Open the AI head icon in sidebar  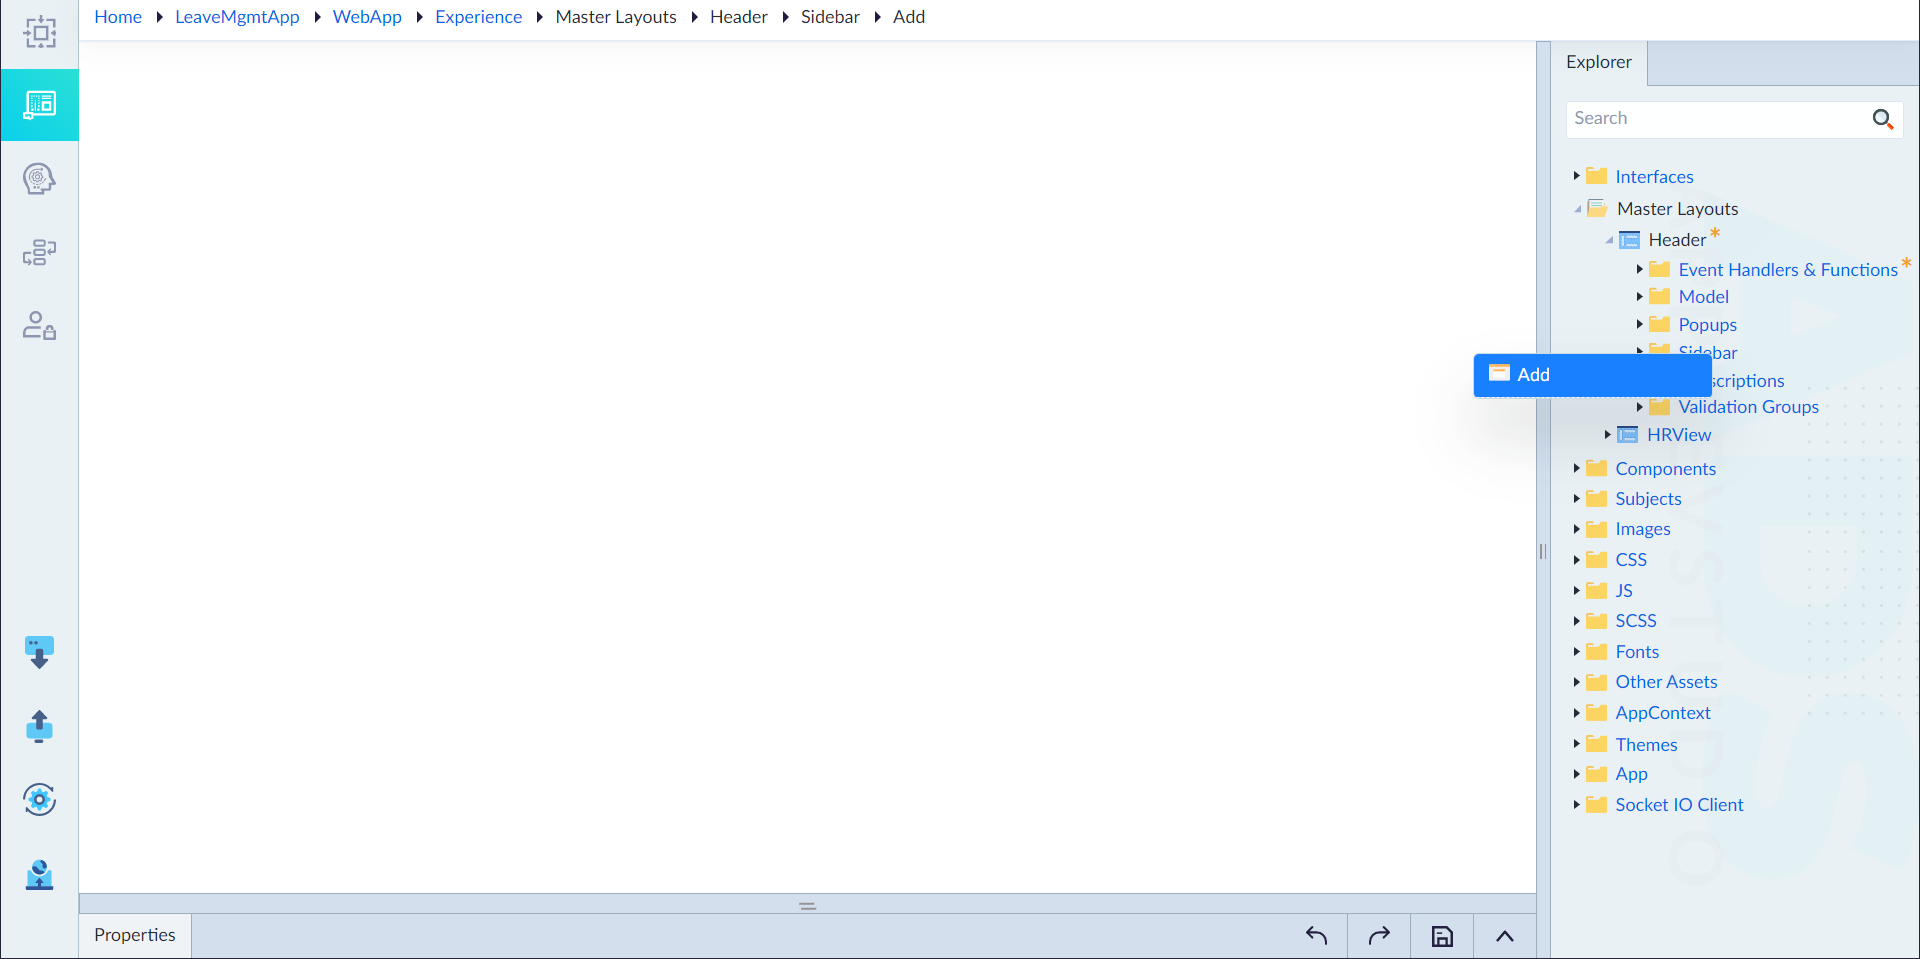click(x=39, y=179)
